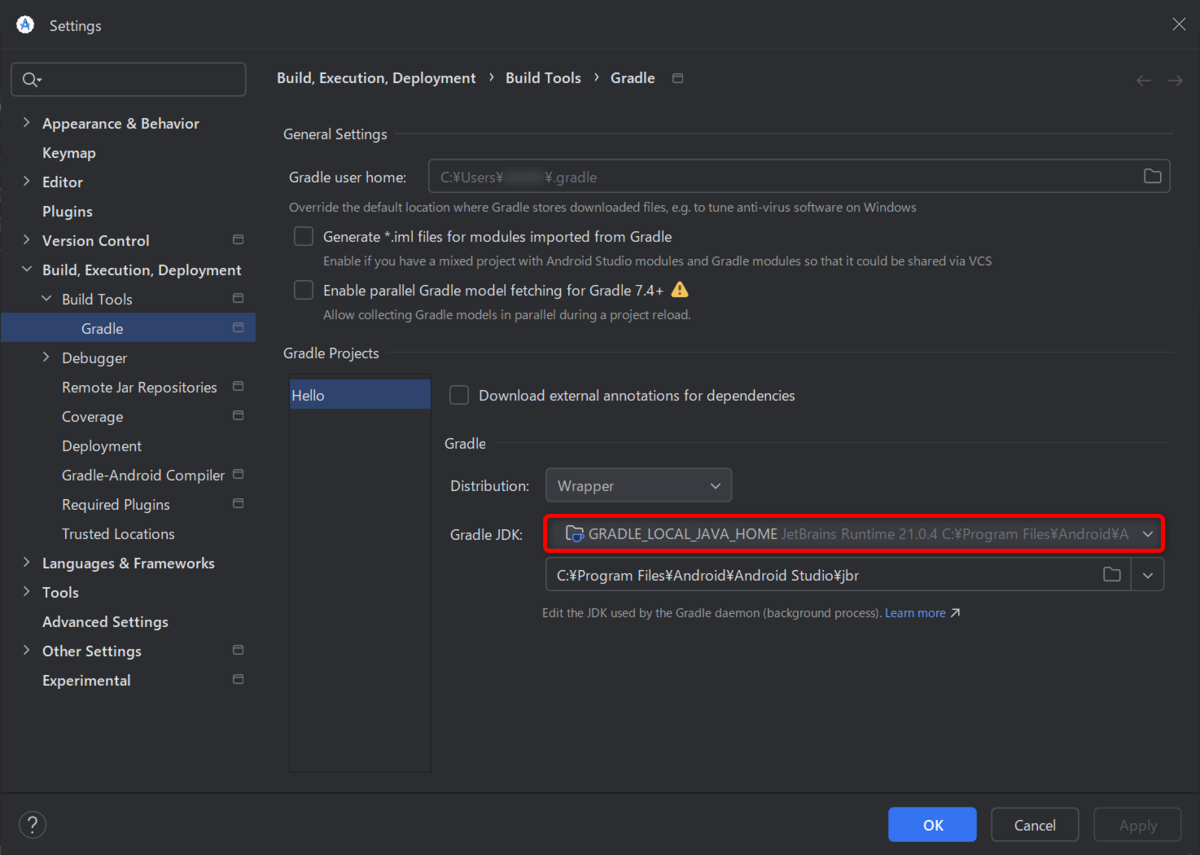Click warning icon beside parallel model fetching
The image size is (1200, 855).
[x=680, y=290]
